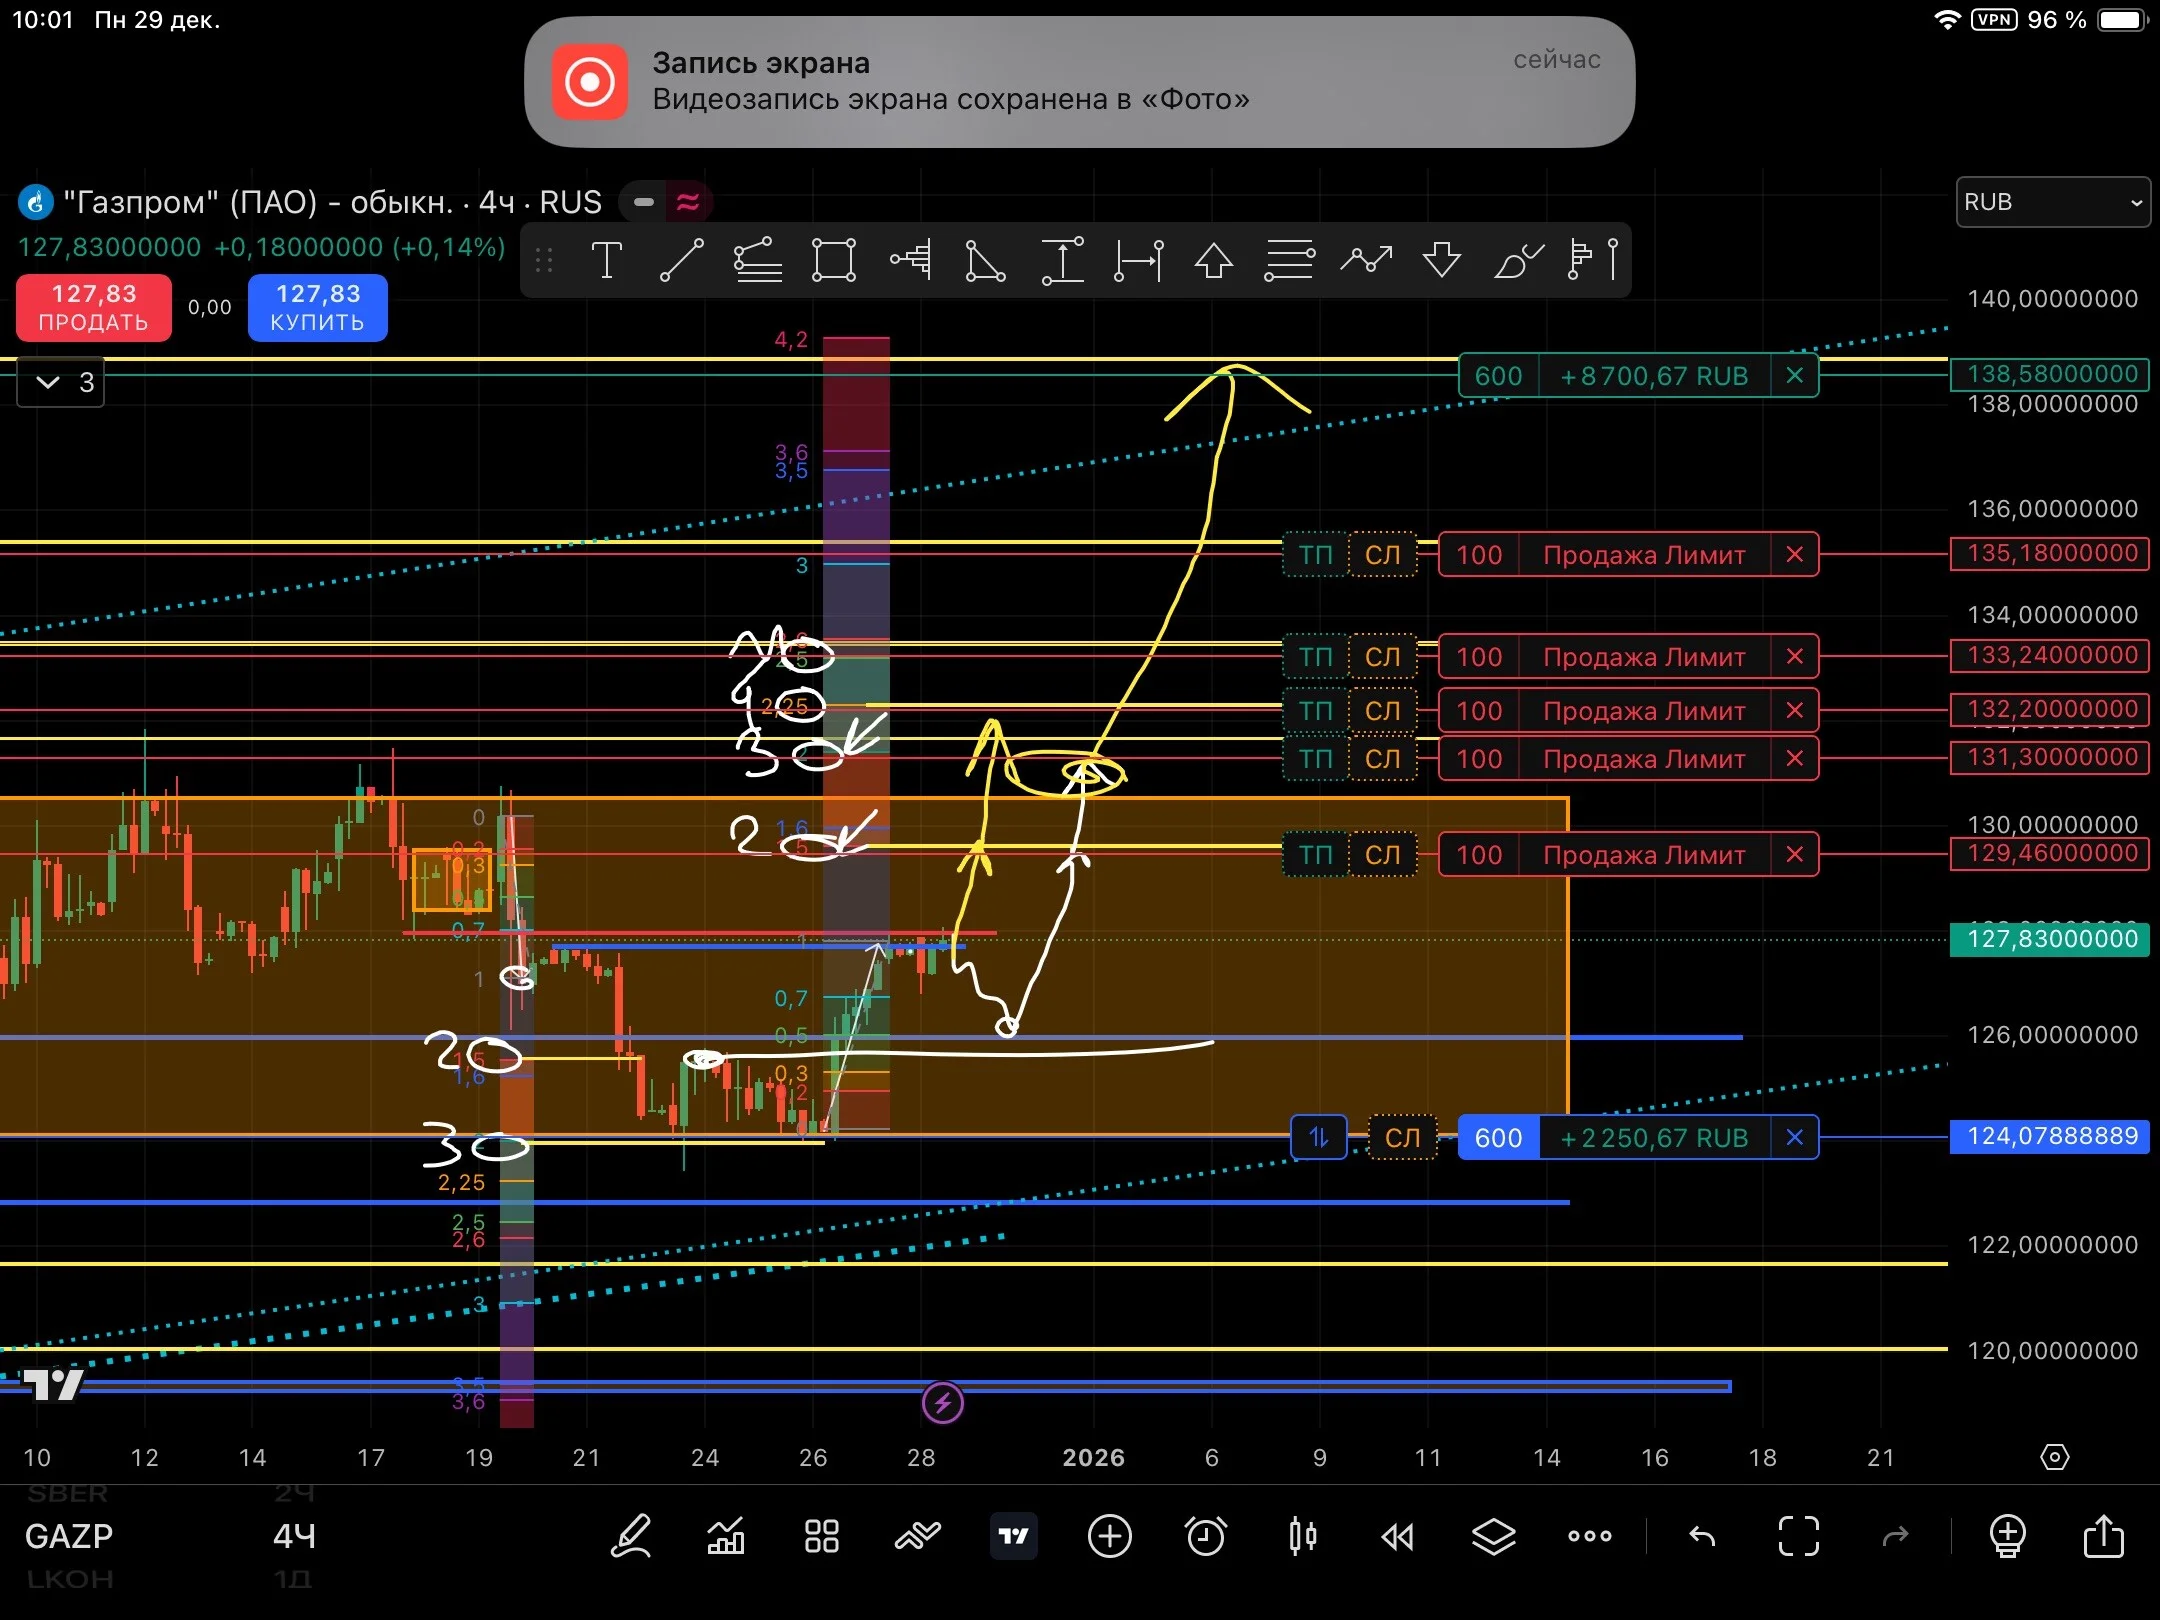This screenshot has height=1620, width=2160.
Task: Open the three dots more menu
Action: 1590,1536
